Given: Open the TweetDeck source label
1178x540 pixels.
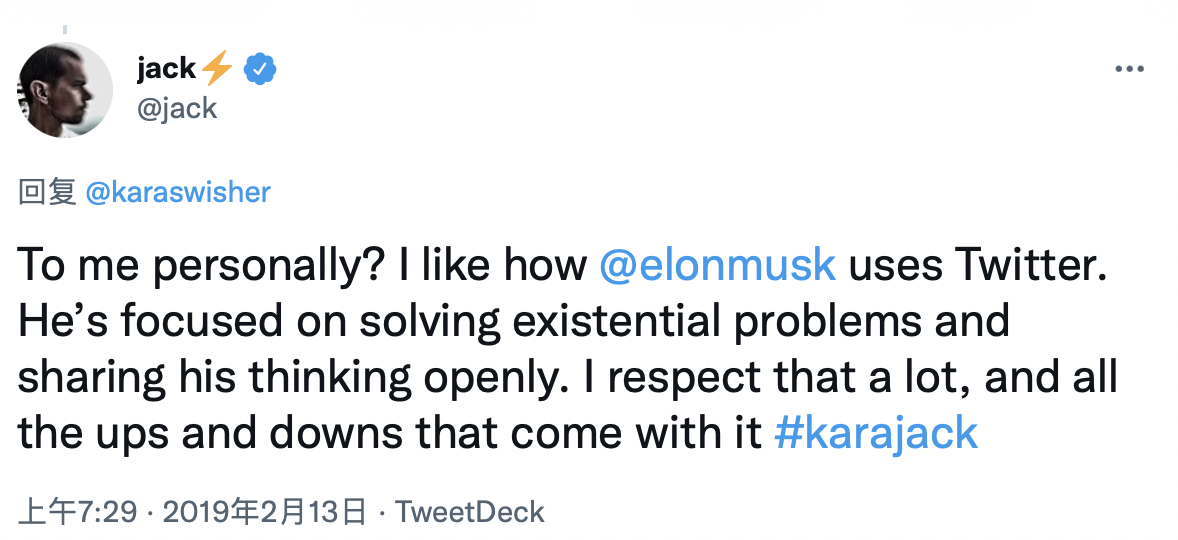Looking at the screenshot, I should click(469, 513).
